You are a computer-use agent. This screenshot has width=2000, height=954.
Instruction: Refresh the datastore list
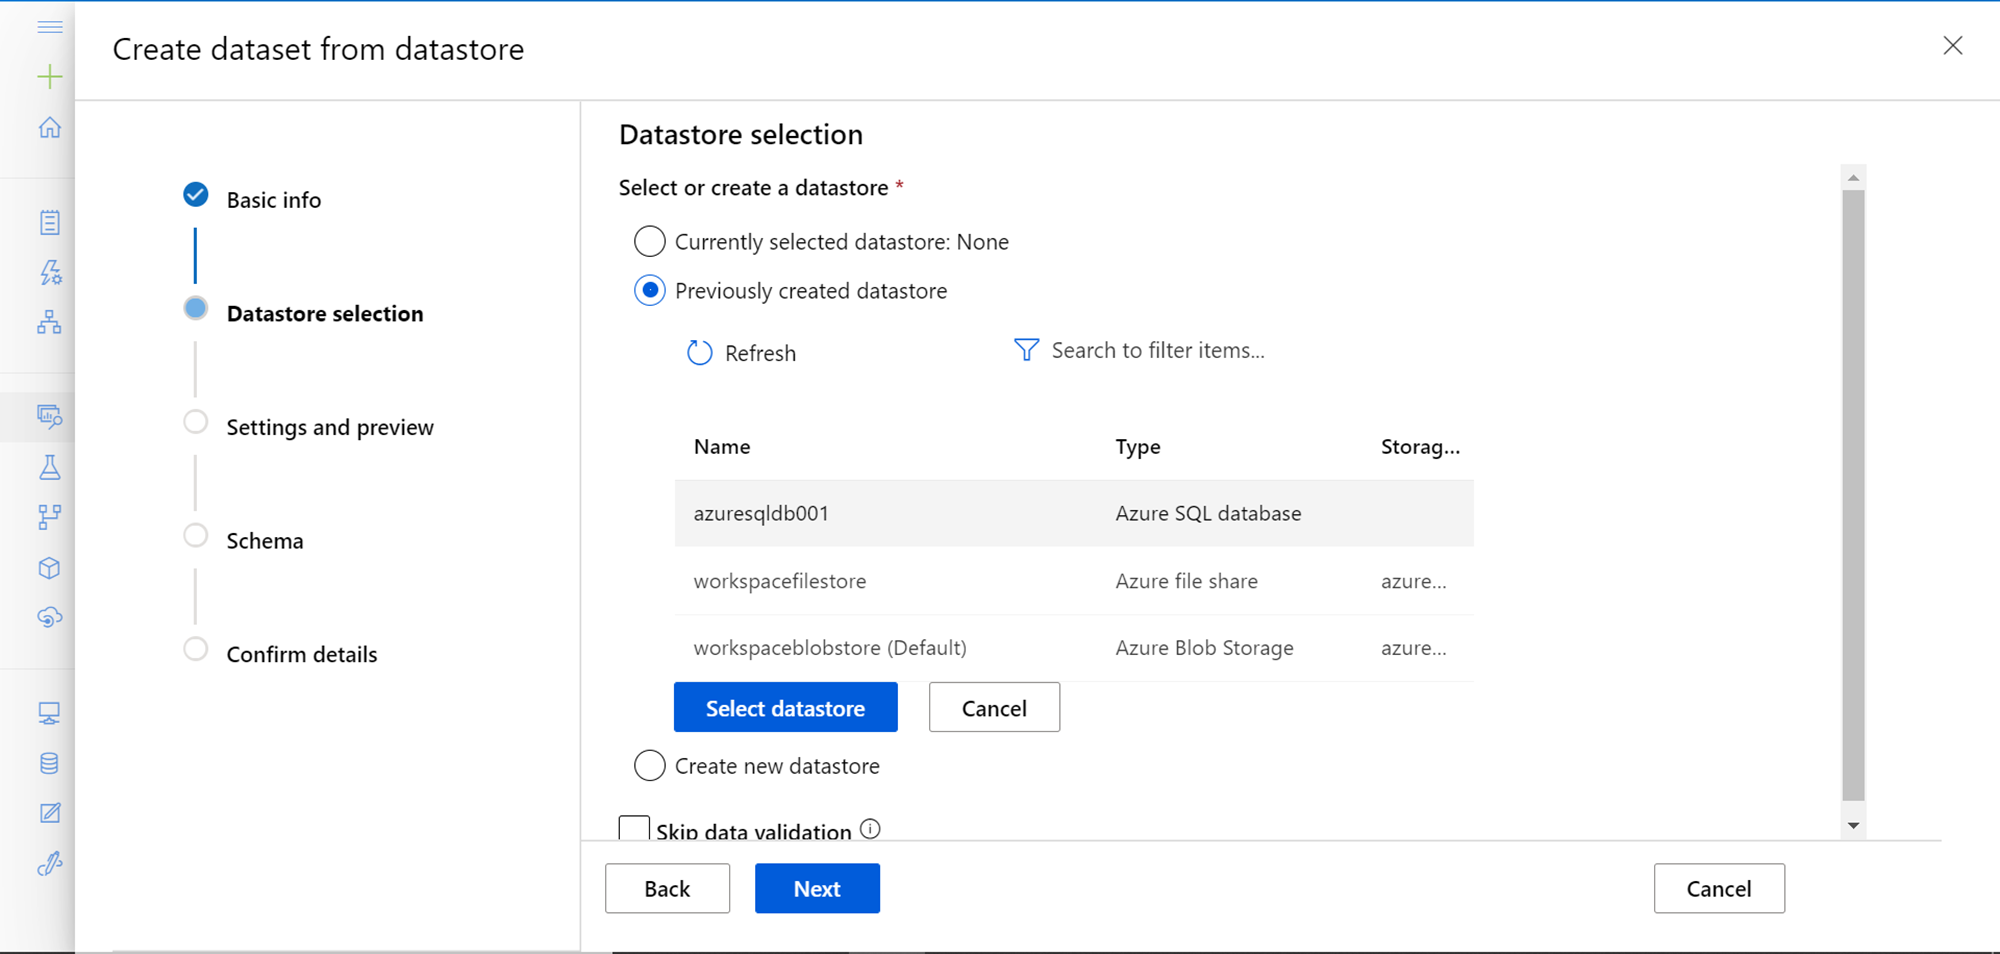coord(742,353)
